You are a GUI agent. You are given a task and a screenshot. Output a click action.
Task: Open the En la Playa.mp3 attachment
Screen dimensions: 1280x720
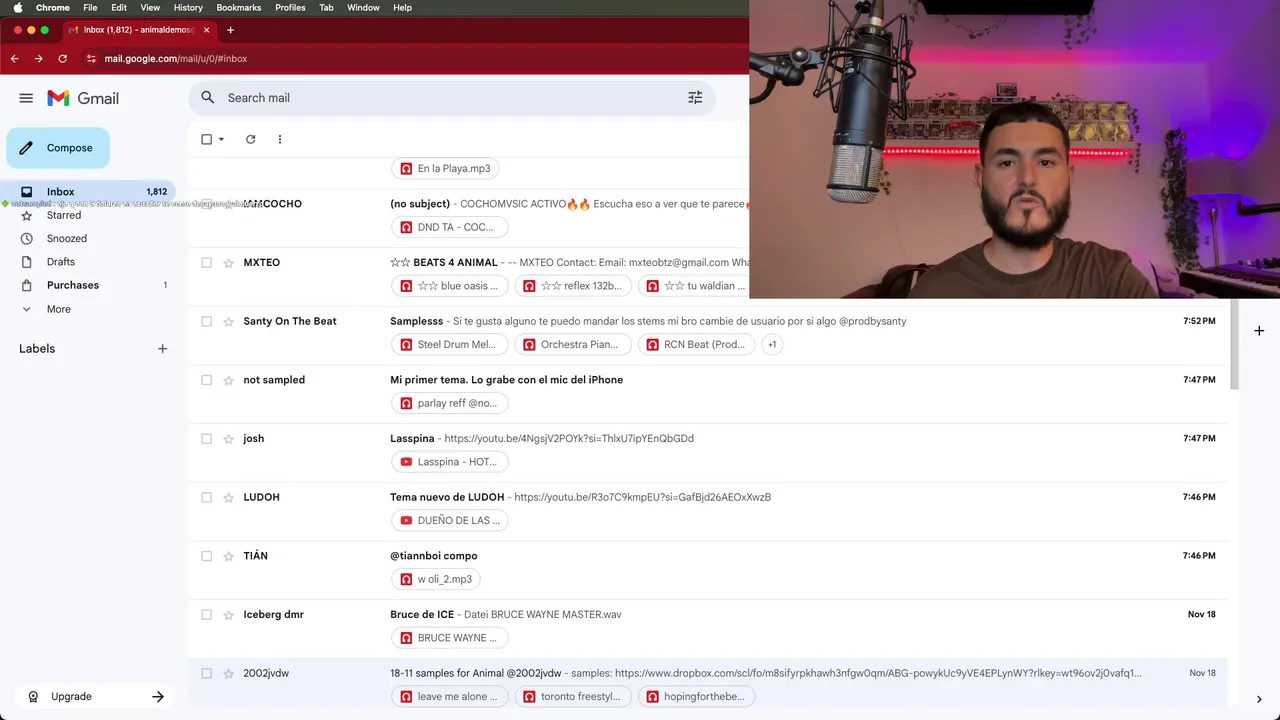coord(446,169)
